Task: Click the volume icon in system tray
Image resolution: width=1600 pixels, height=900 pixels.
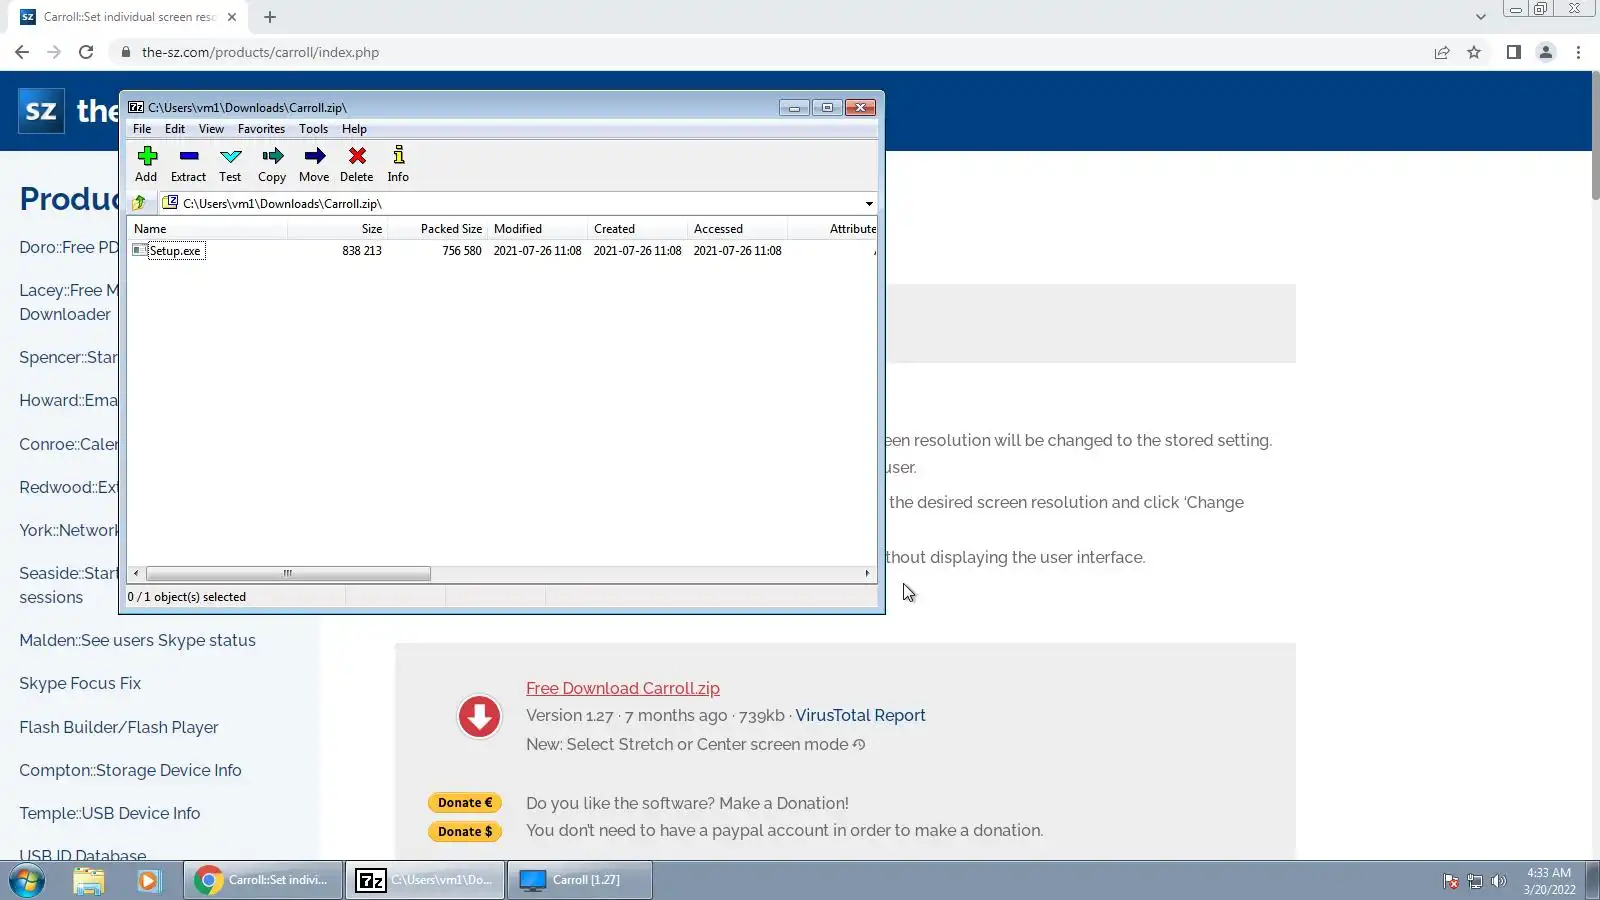Action: point(1498,881)
